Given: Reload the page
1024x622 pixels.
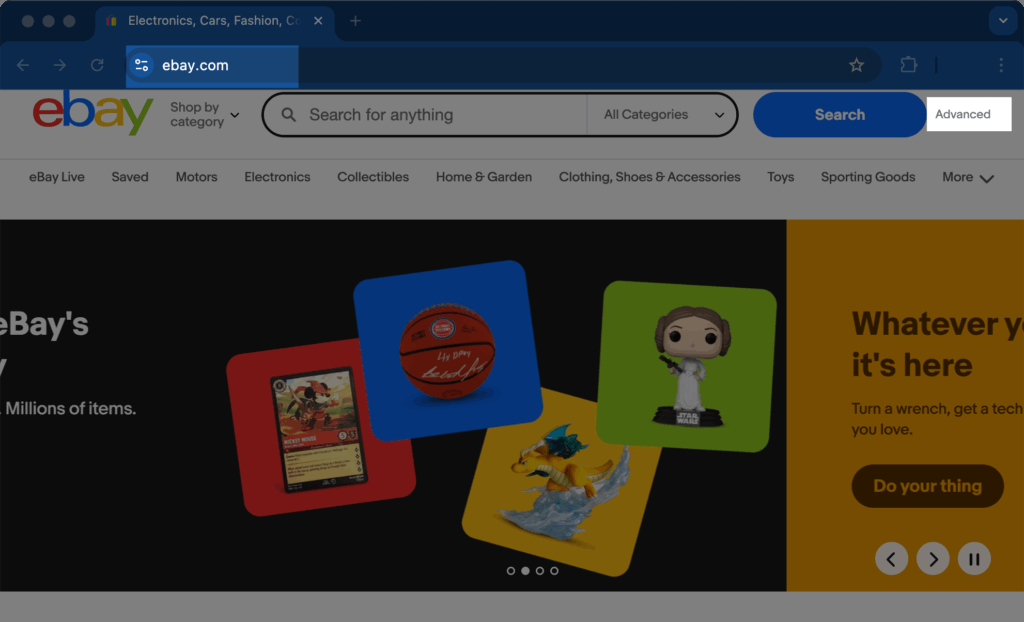Looking at the screenshot, I should [x=97, y=65].
